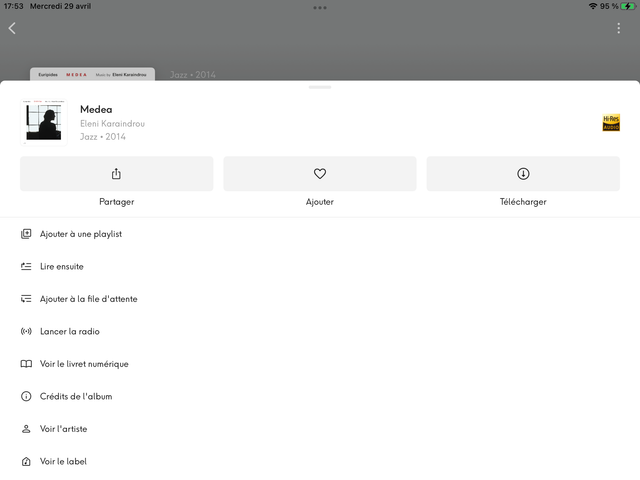The height and width of the screenshot is (480, 640).
Task: Tap the download arrow icon button
Action: (523, 173)
